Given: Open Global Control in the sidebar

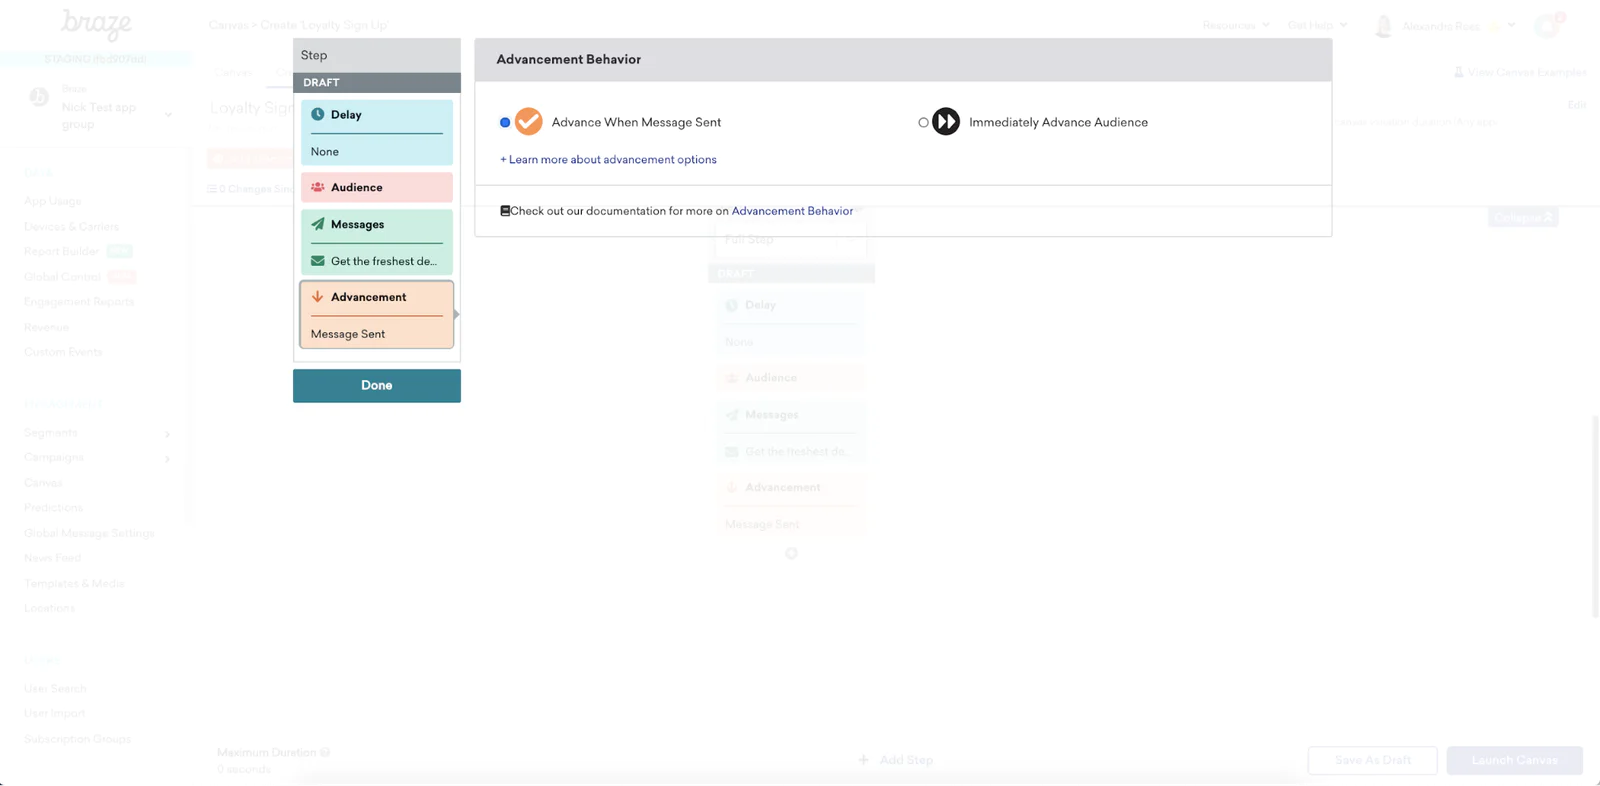Looking at the screenshot, I should coord(62,276).
